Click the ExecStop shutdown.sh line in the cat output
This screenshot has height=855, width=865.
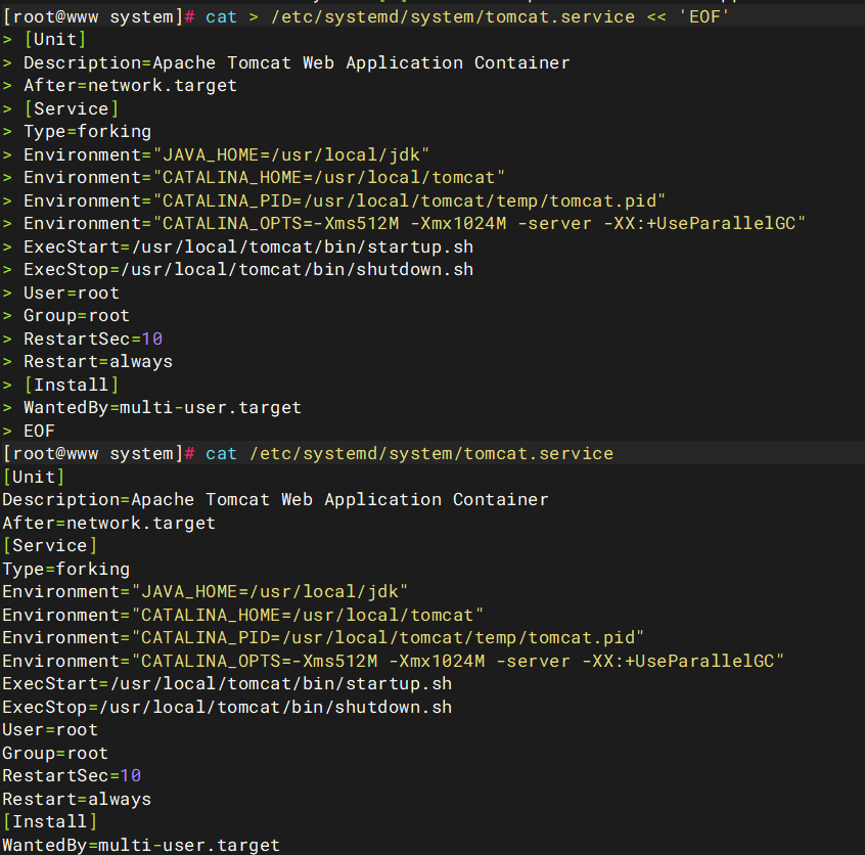pos(227,707)
